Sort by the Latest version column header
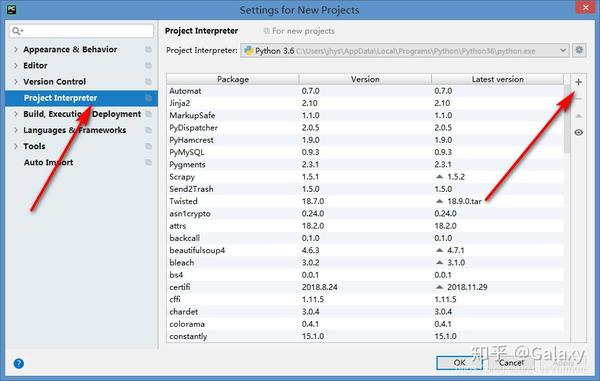600x381 pixels. [x=497, y=79]
